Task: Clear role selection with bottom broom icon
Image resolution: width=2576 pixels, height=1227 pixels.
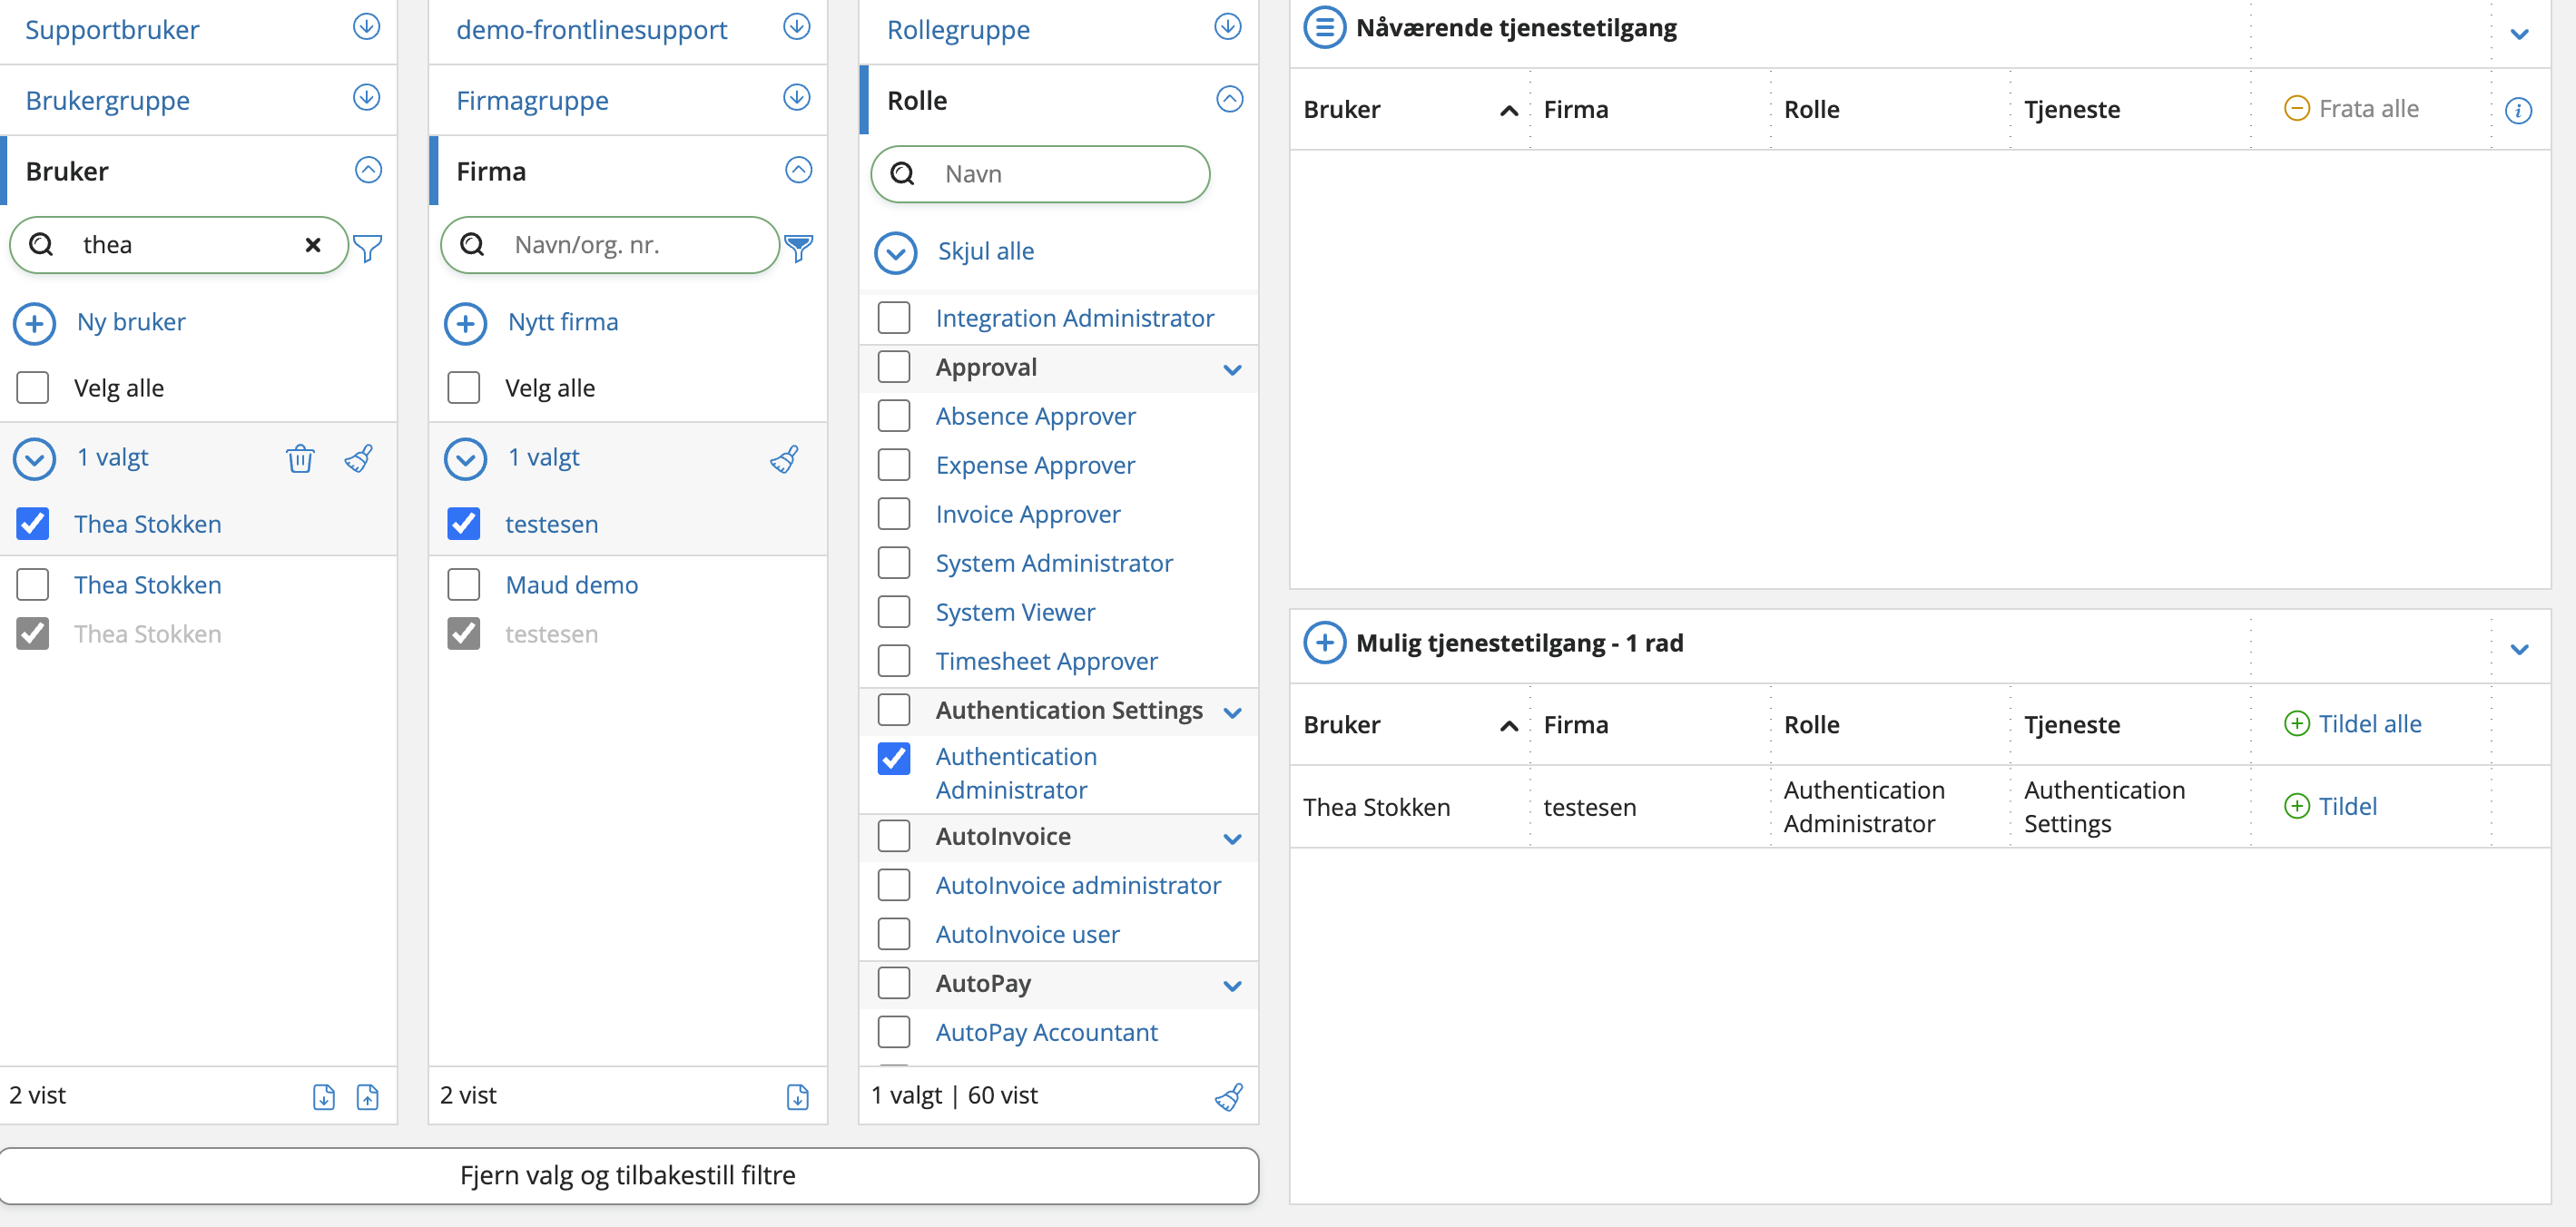Action: coord(1229,1097)
